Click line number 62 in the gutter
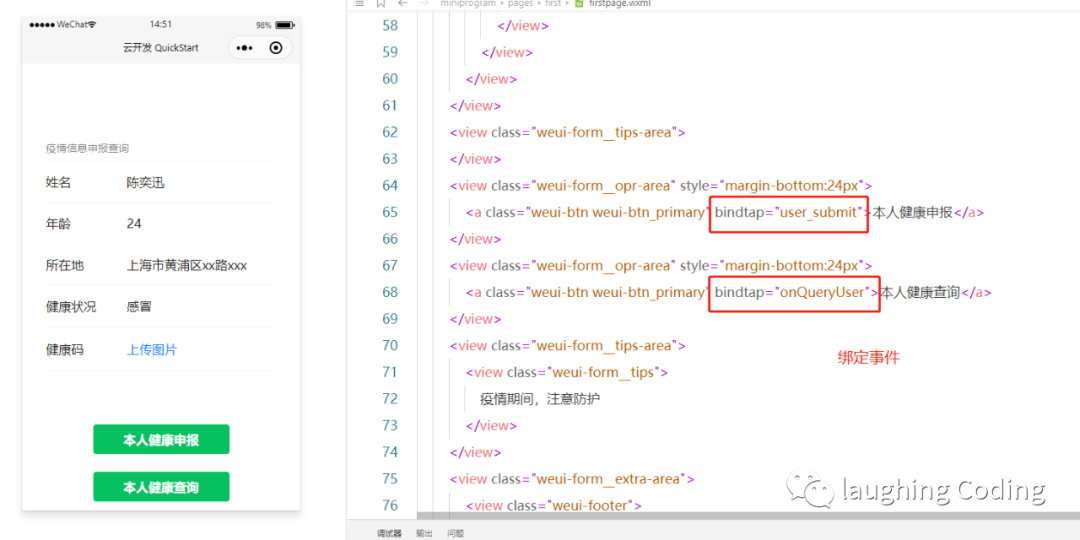This screenshot has width=1080, height=540. tap(390, 132)
